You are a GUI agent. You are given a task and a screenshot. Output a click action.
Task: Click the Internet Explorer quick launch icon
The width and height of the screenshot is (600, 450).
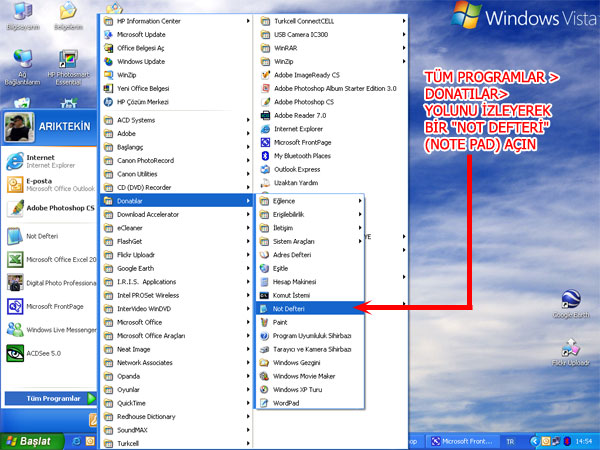pos(77,441)
